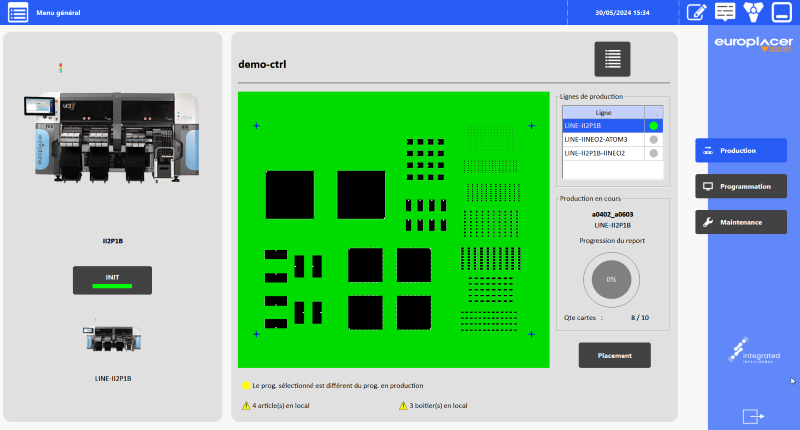Click the grey status dot of LINE-IINEO2-ATOM3
Image resolution: width=800 pixels, height=430 pixels.
653,140
